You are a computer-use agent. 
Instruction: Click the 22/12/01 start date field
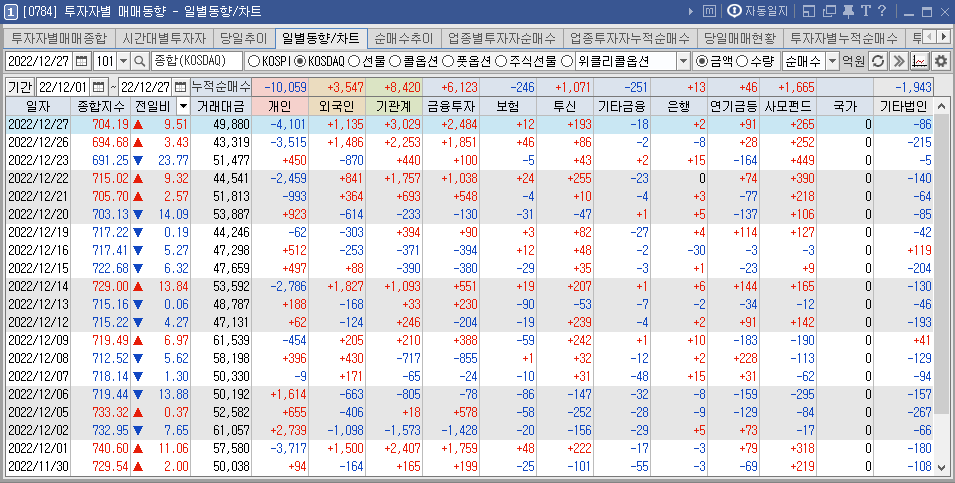63,86
